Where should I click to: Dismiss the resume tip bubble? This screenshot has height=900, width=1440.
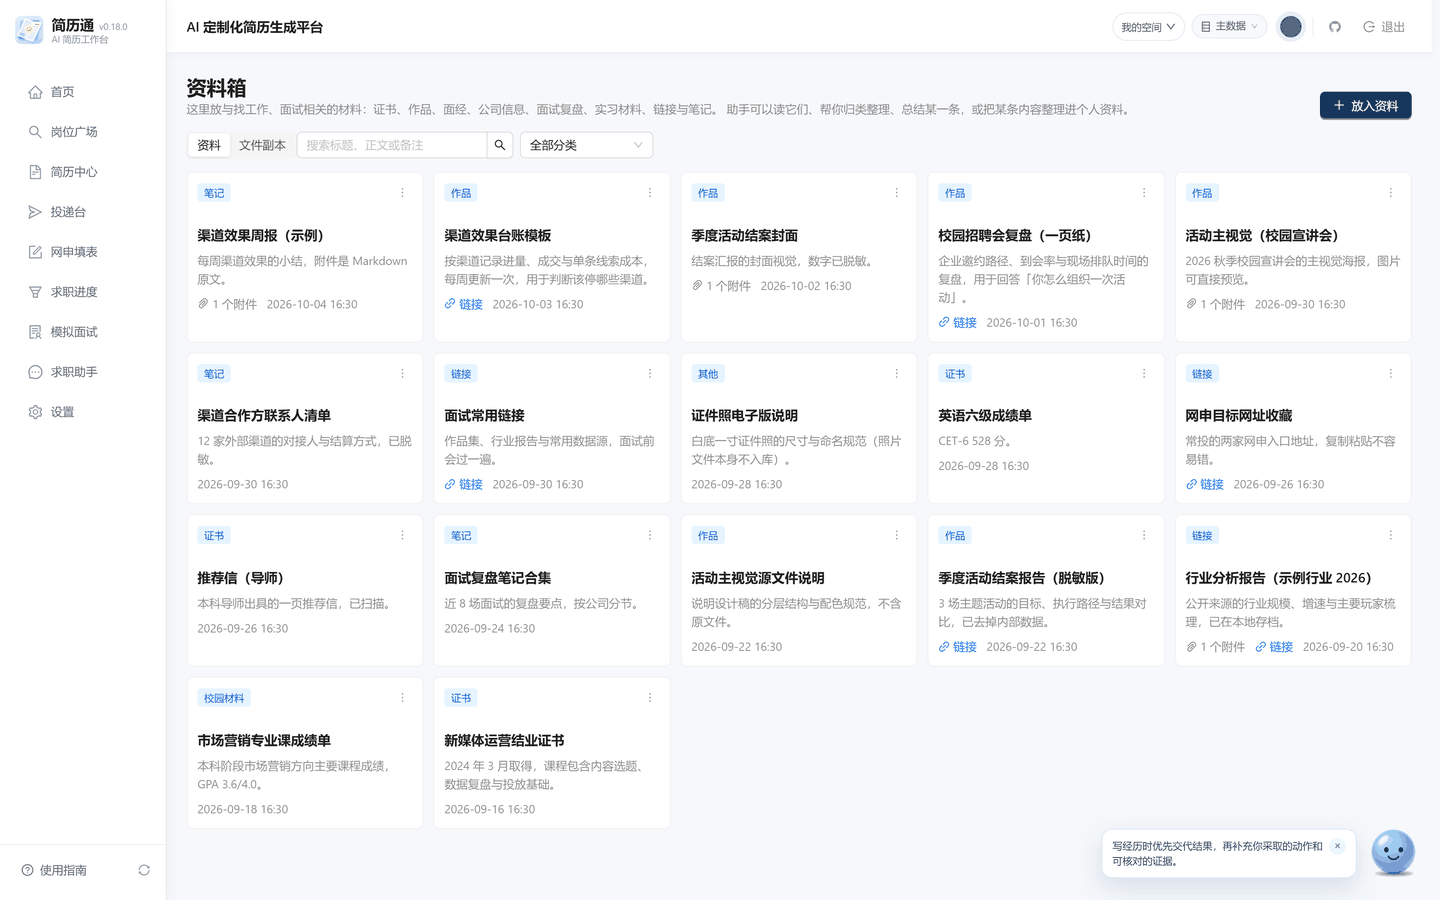coord(1337,846)
